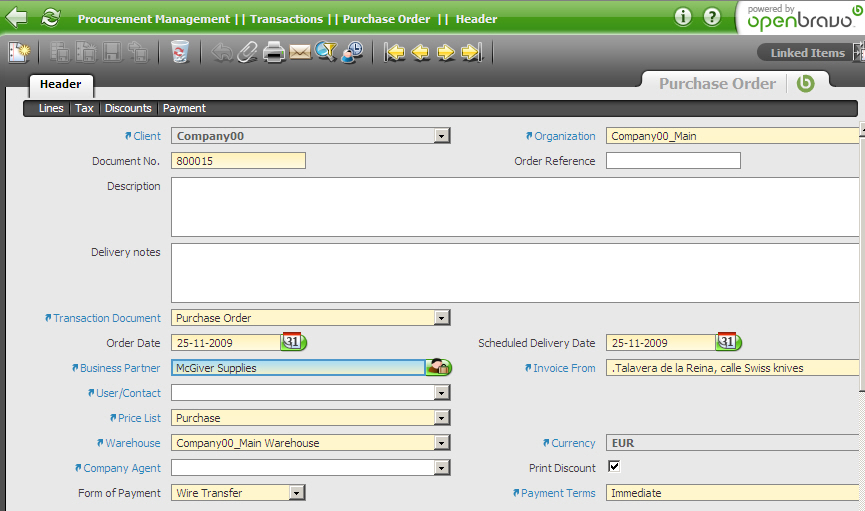The image size is (865, 511).
Task: Open attachments with the paperclip icon
Action: pyautogui.click(x=247, y=52)
